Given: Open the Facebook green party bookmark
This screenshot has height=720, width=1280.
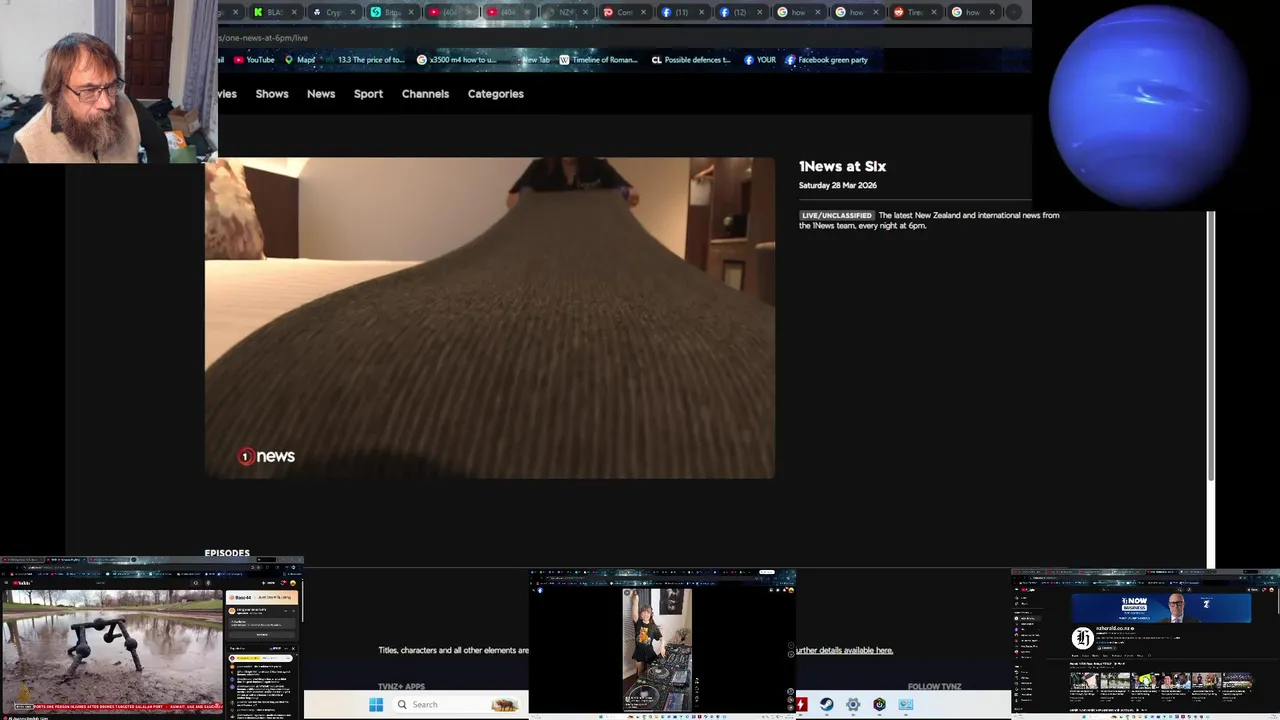Looking at the screenshot, I should (826, 60).
